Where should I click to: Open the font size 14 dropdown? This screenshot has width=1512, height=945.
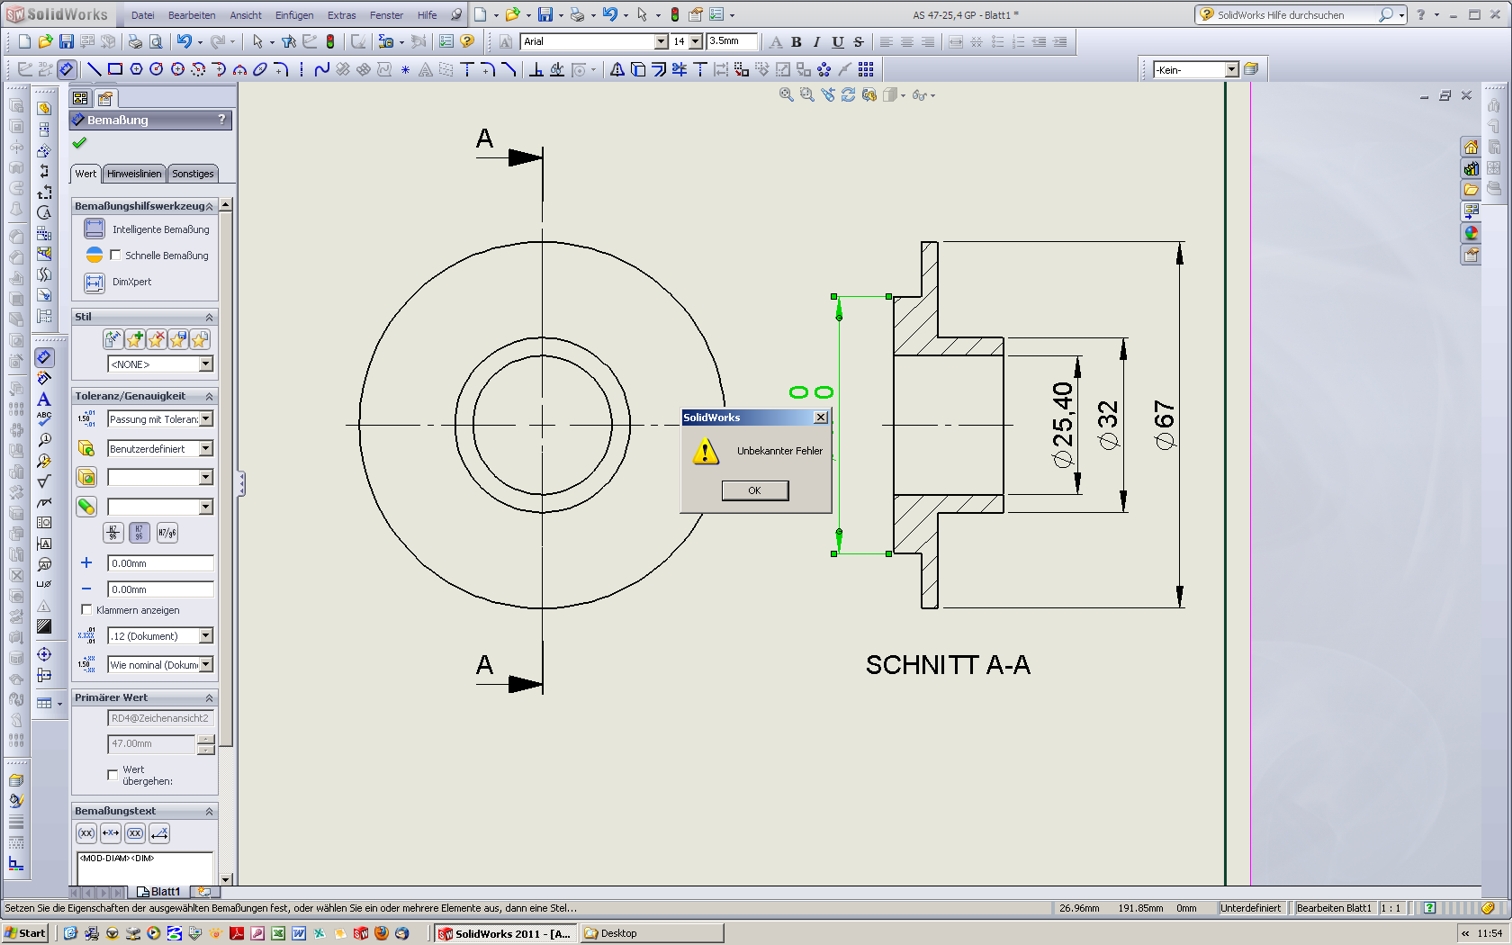tap(695, 42)
